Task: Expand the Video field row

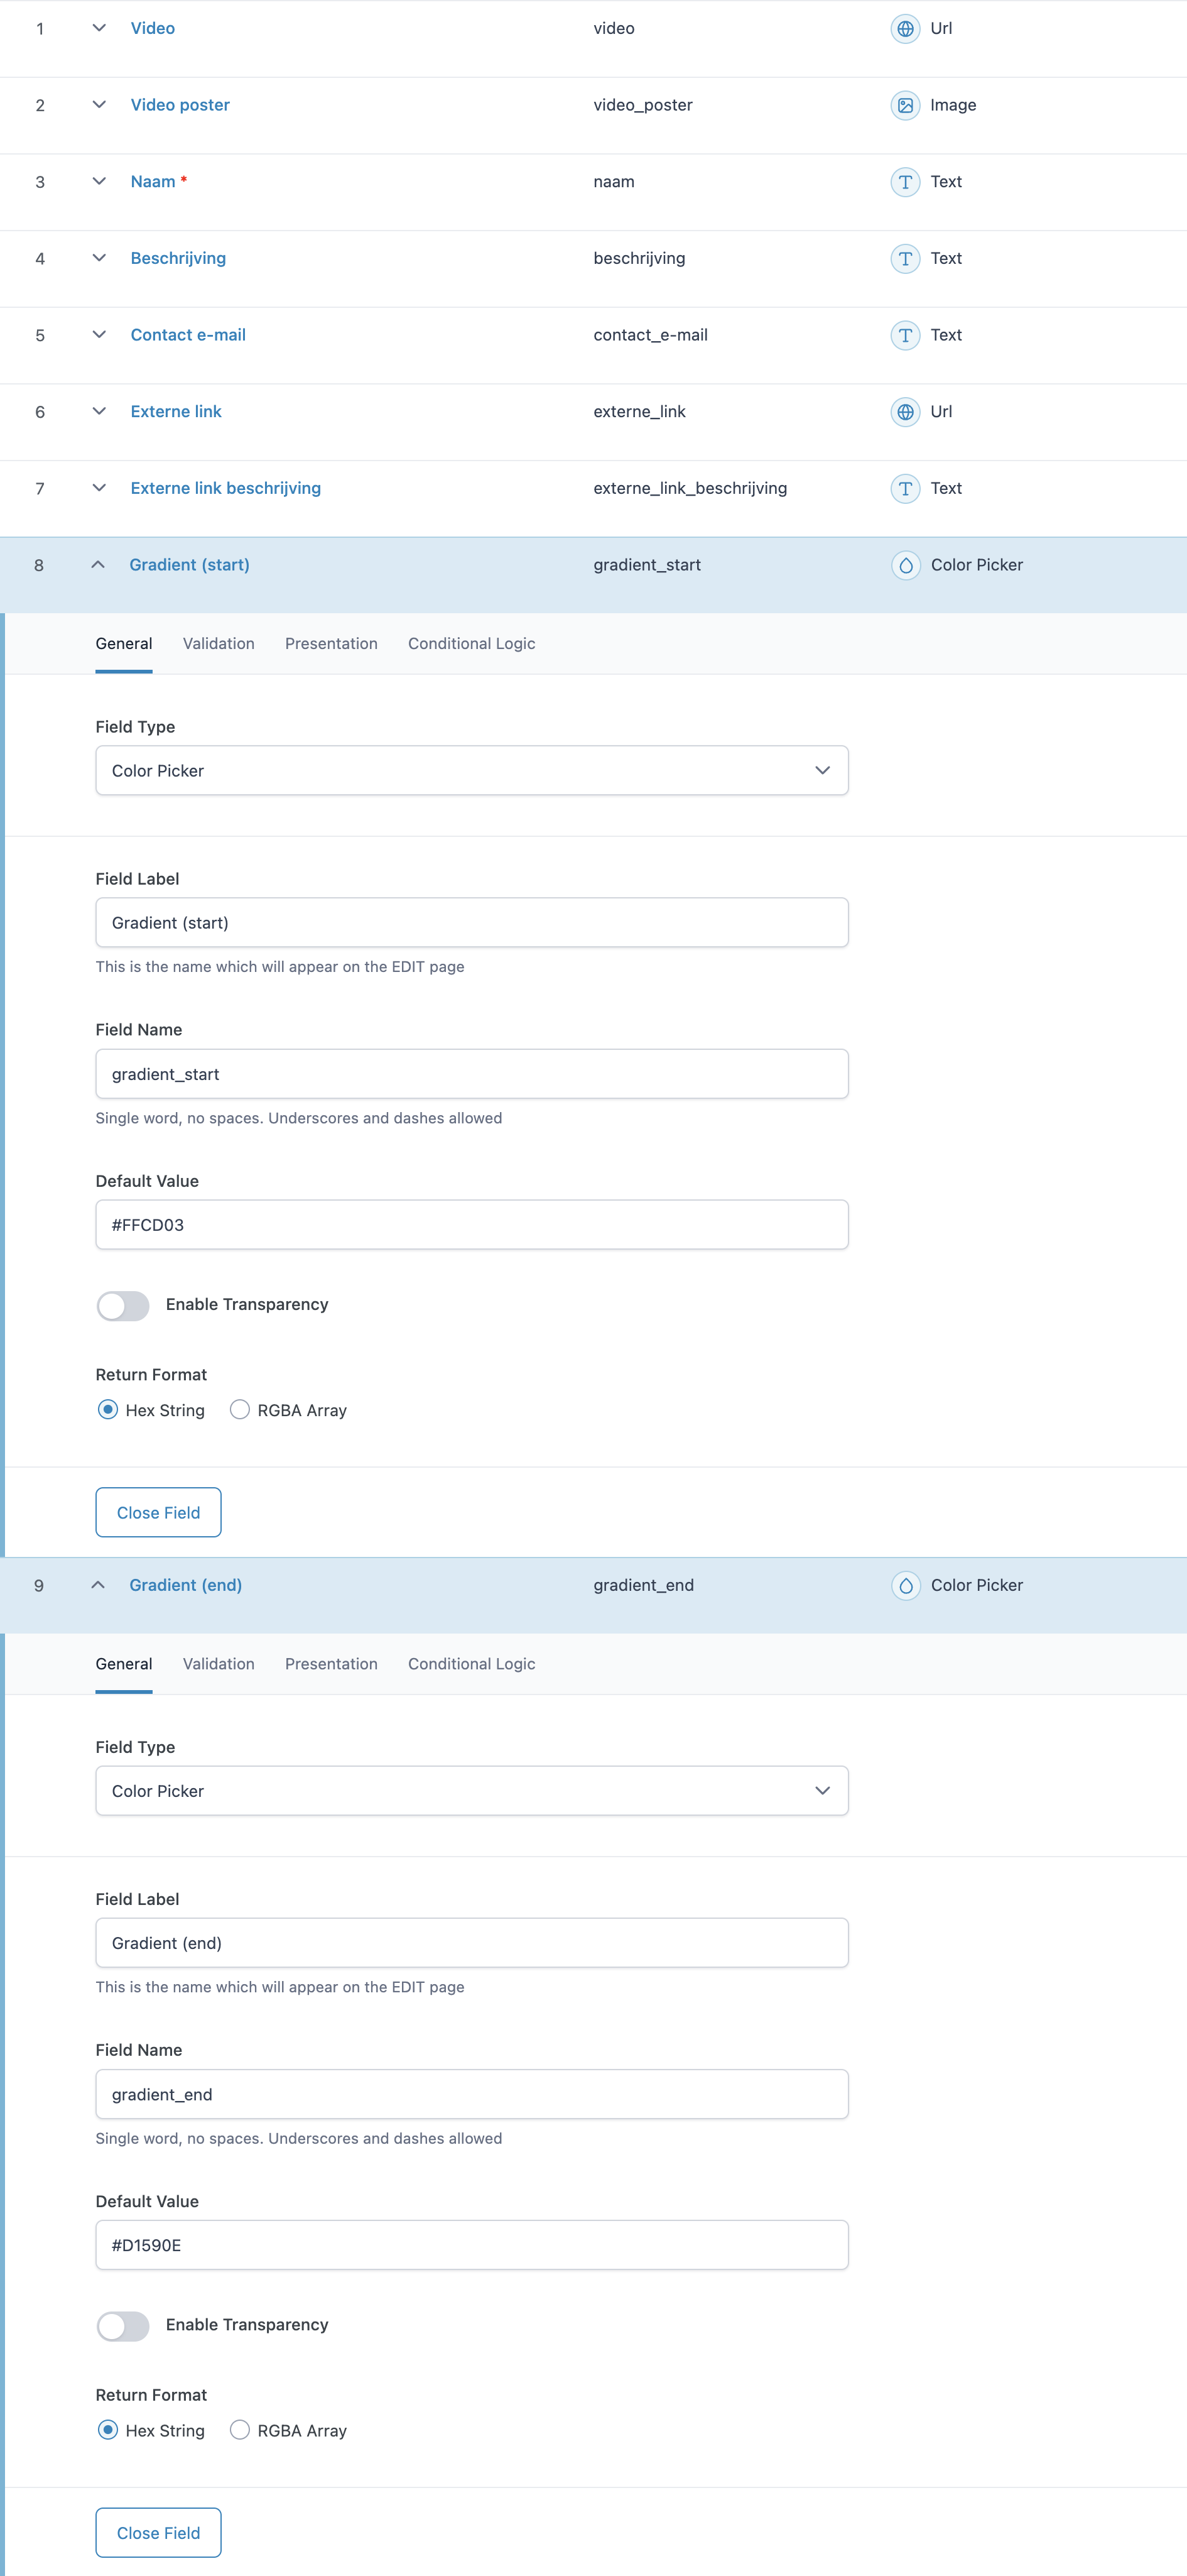Action: click(98, 28)
